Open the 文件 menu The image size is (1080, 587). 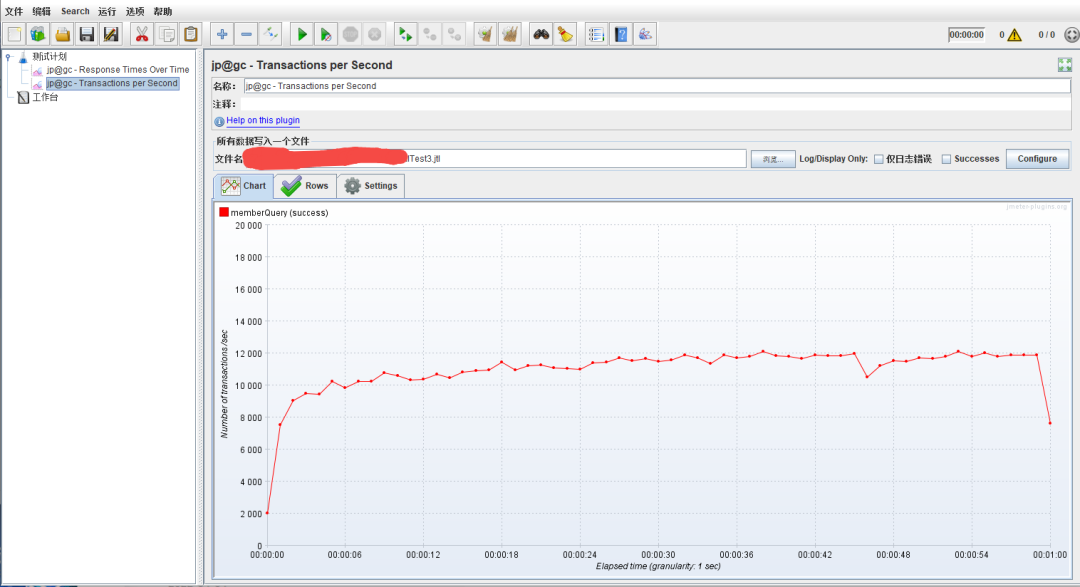coord(14,11)
